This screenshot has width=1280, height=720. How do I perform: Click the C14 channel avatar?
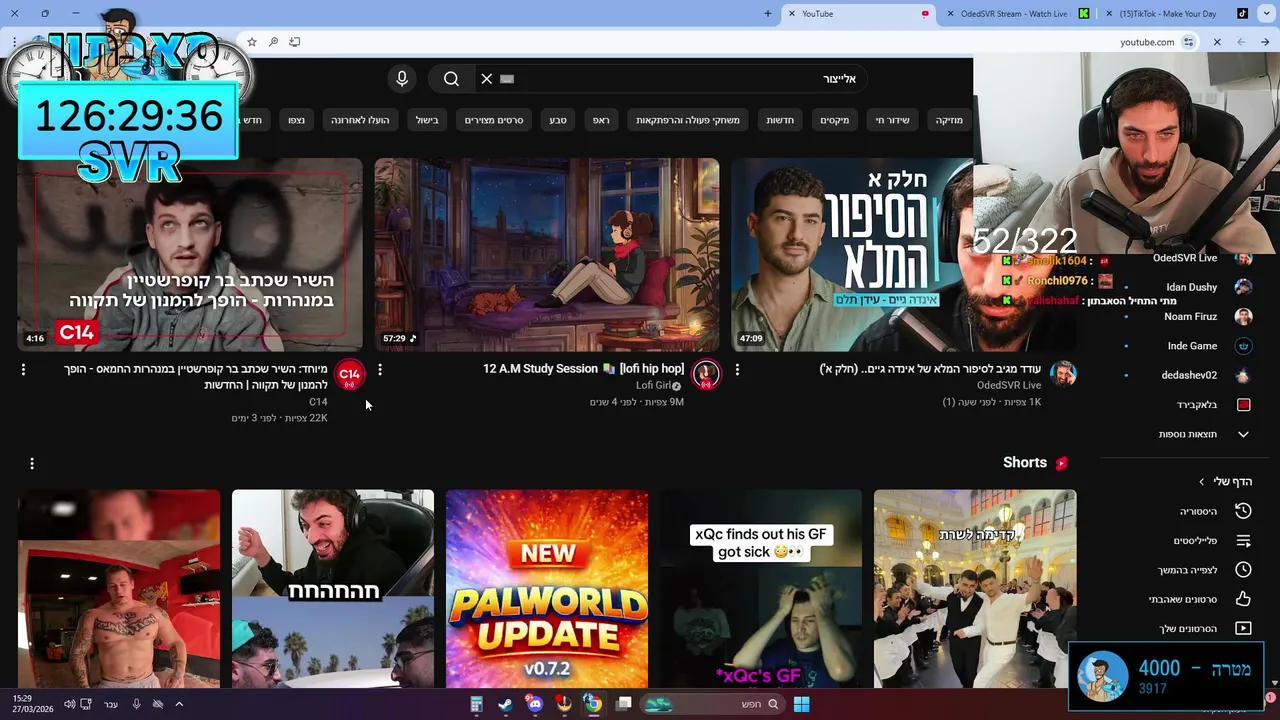tap(349, 375)
